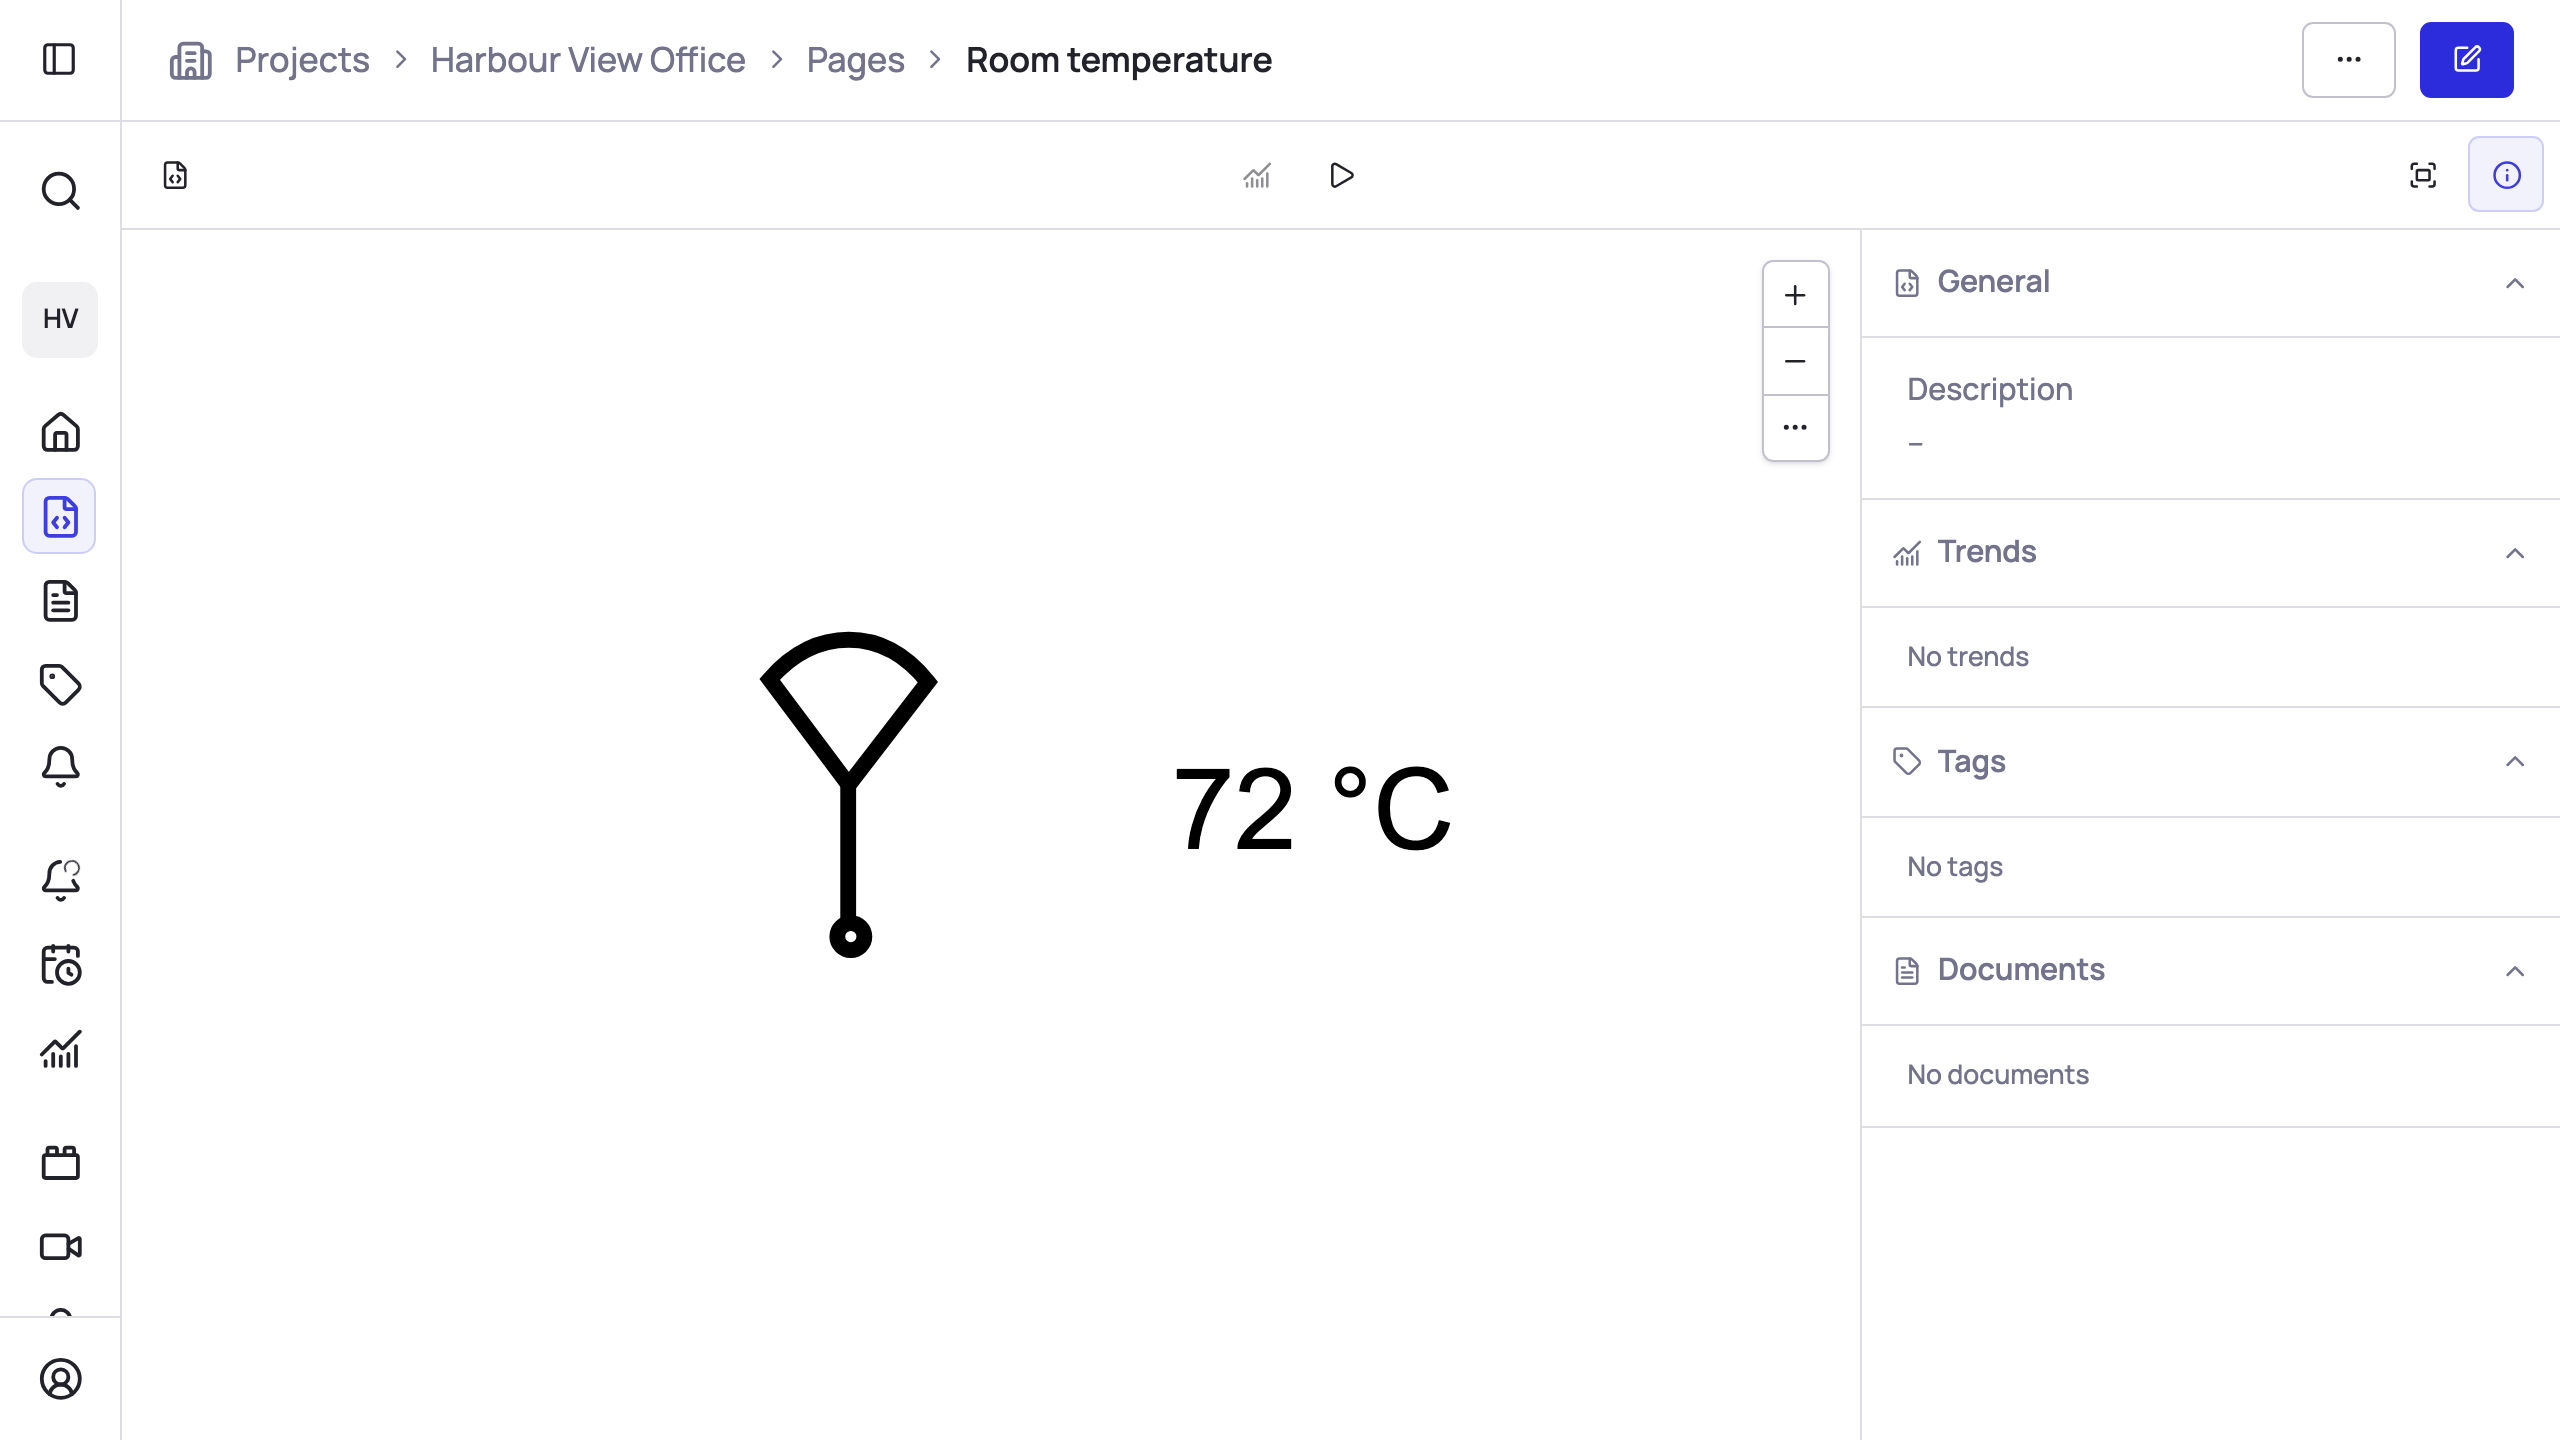Open the user account icon

tap(60, 1379)
